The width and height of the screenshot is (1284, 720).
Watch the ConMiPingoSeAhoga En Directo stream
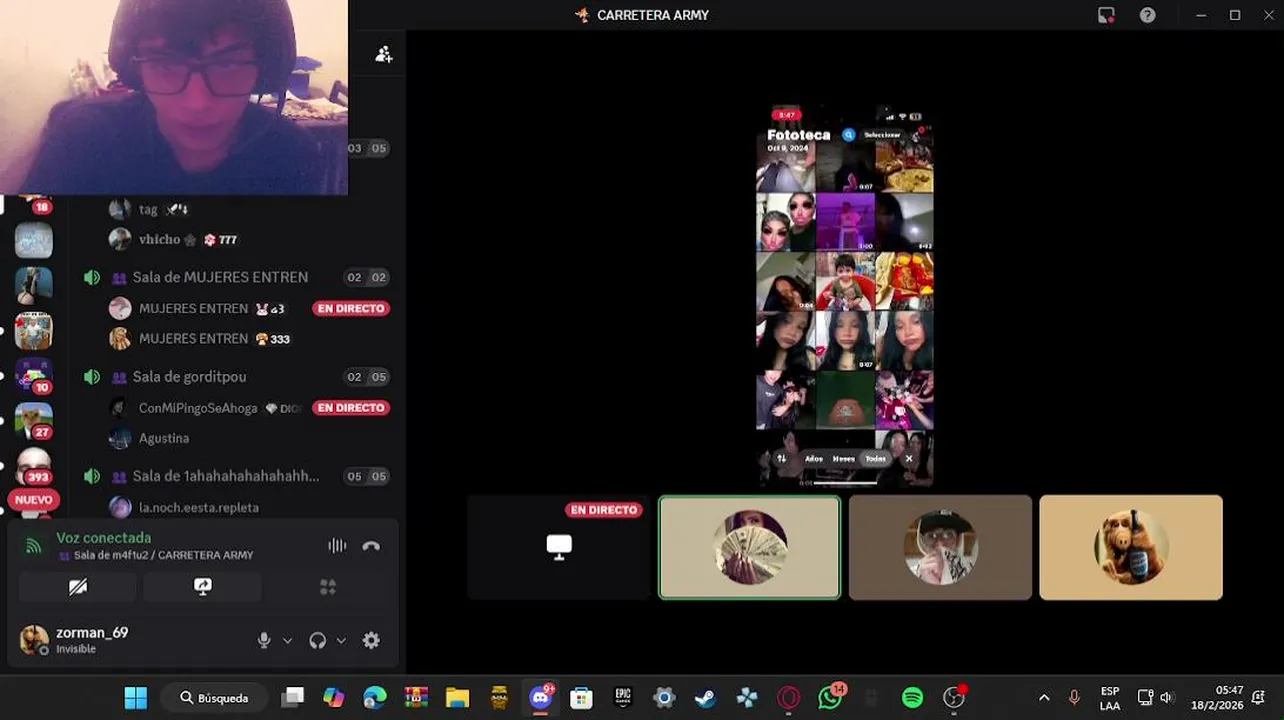click(351, 408)
